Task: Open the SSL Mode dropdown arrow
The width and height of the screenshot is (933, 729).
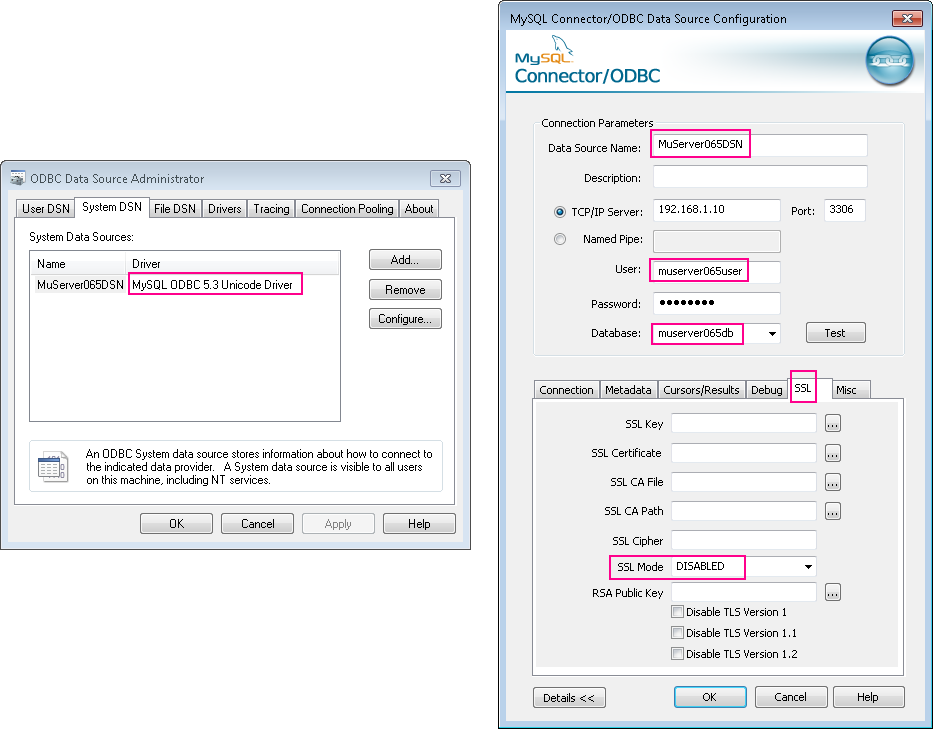Action: (808, 567)
